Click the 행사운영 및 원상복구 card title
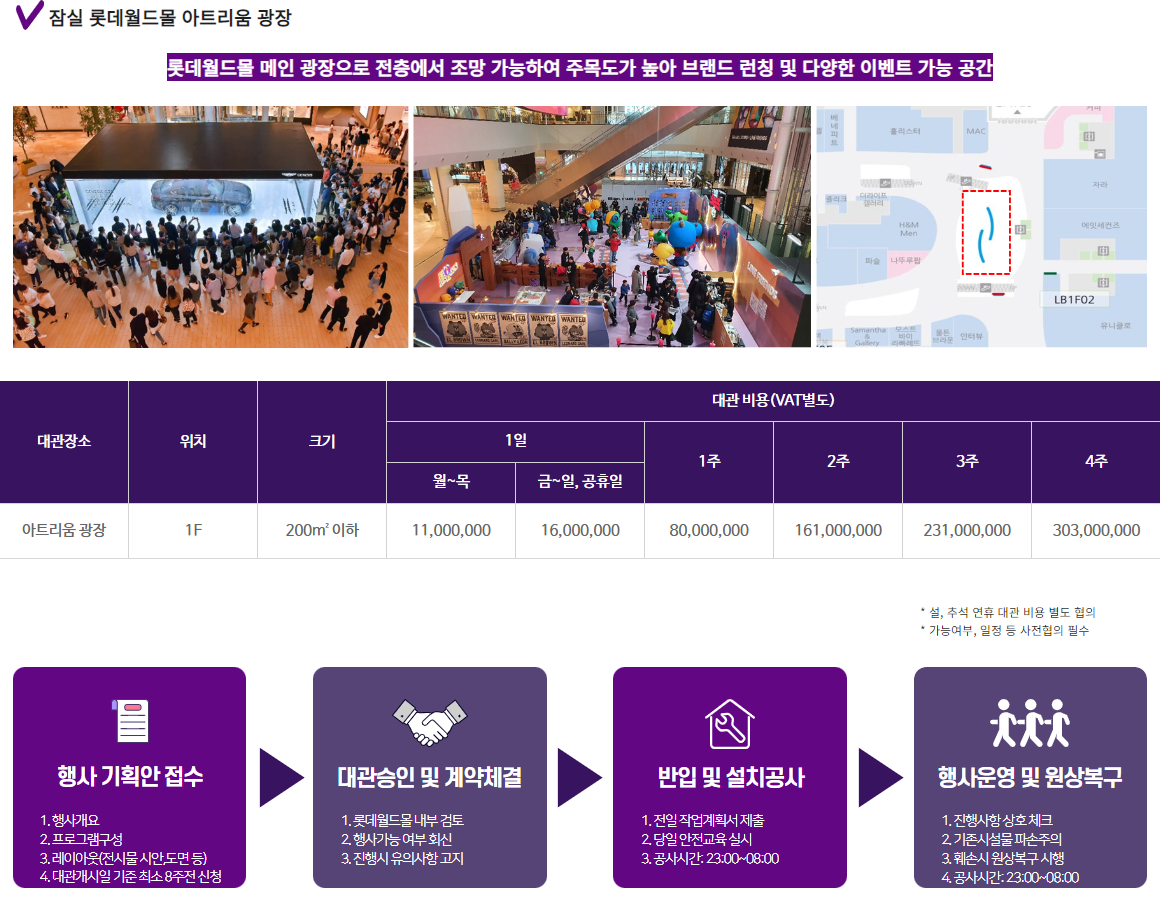This screenshot has height=900, width=1160. (x=1030, y=777)
